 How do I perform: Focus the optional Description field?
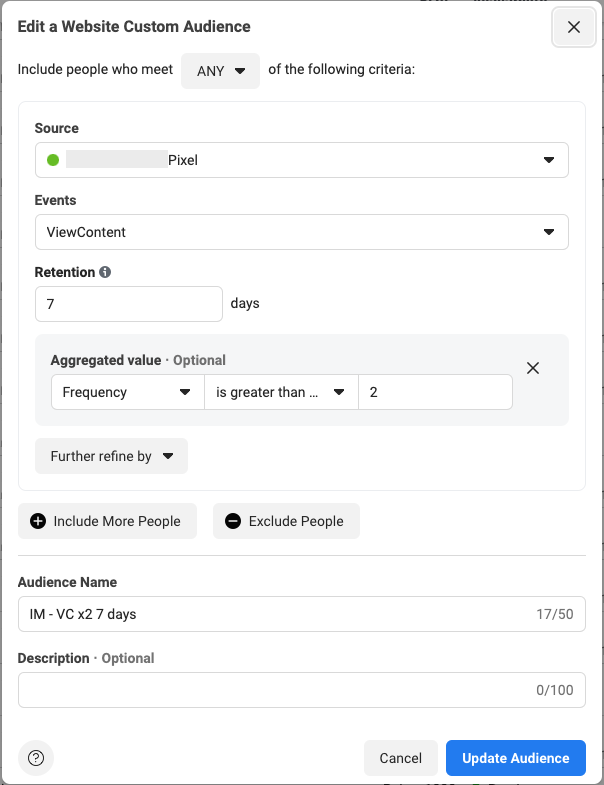[x=301, y=690]
